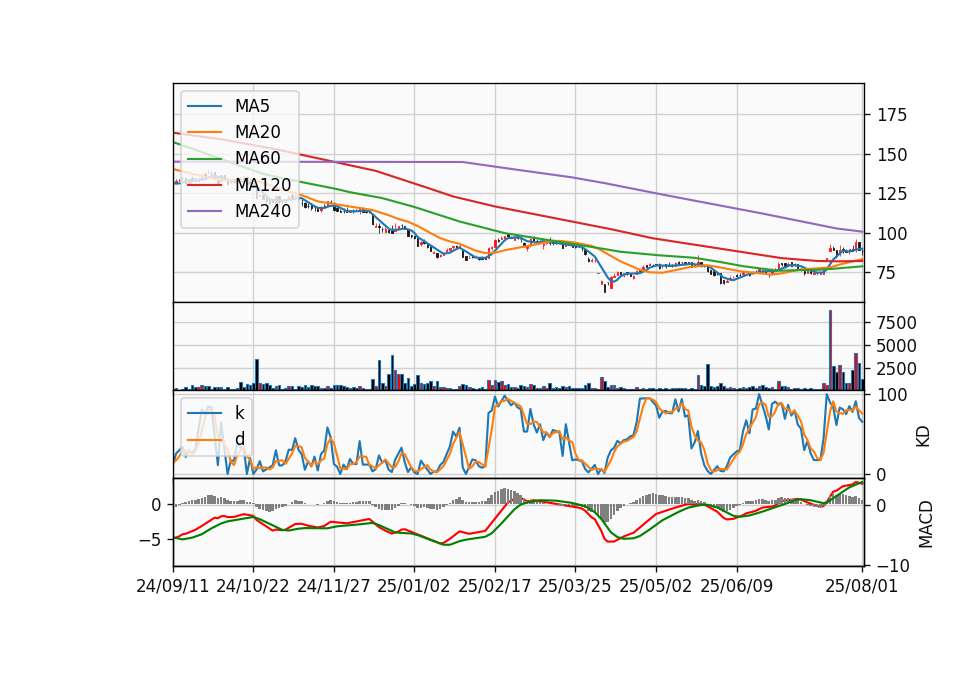Click the 24/11/27 date tick label
Screen dimensions: 960x690
[x=334, y=586]
